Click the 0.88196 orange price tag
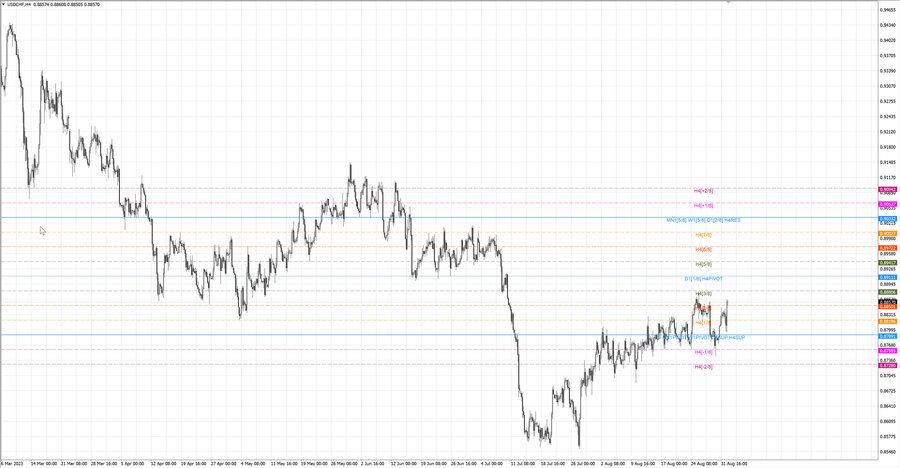The height and width of the screenshot is (468, 900). (x=888, y=322)
